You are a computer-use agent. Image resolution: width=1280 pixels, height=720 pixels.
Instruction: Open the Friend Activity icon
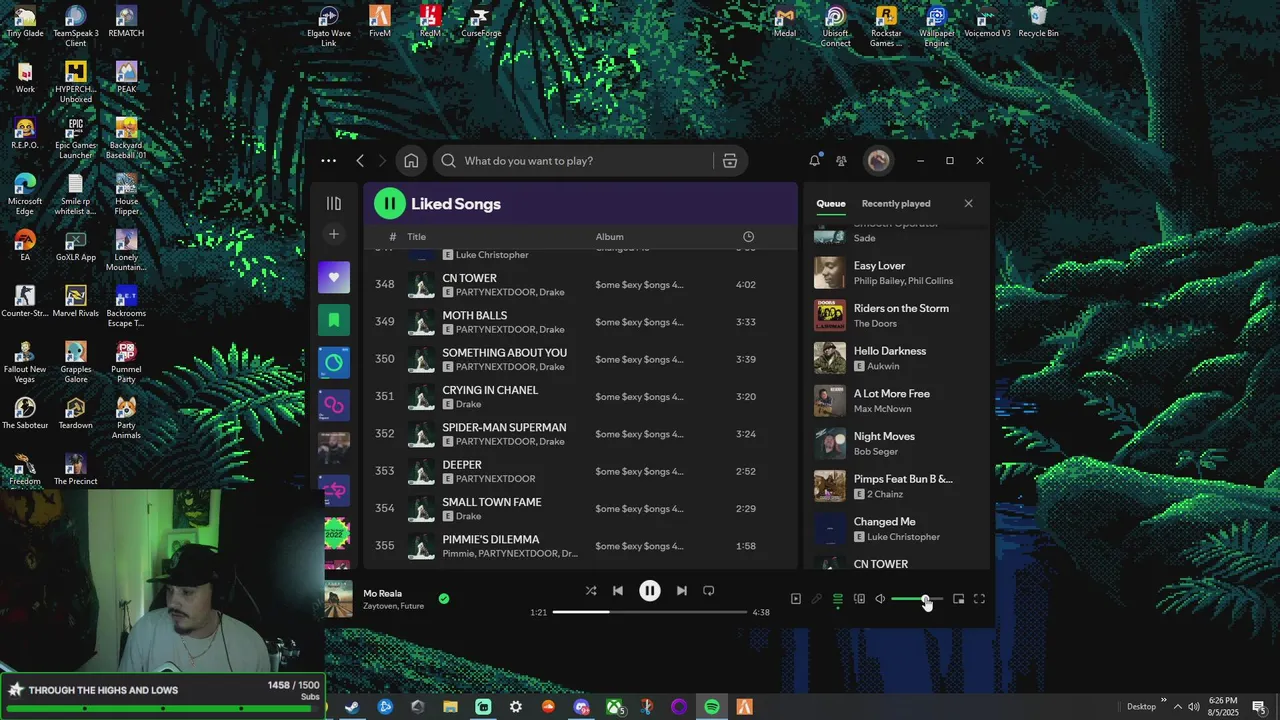coord(841,160)
